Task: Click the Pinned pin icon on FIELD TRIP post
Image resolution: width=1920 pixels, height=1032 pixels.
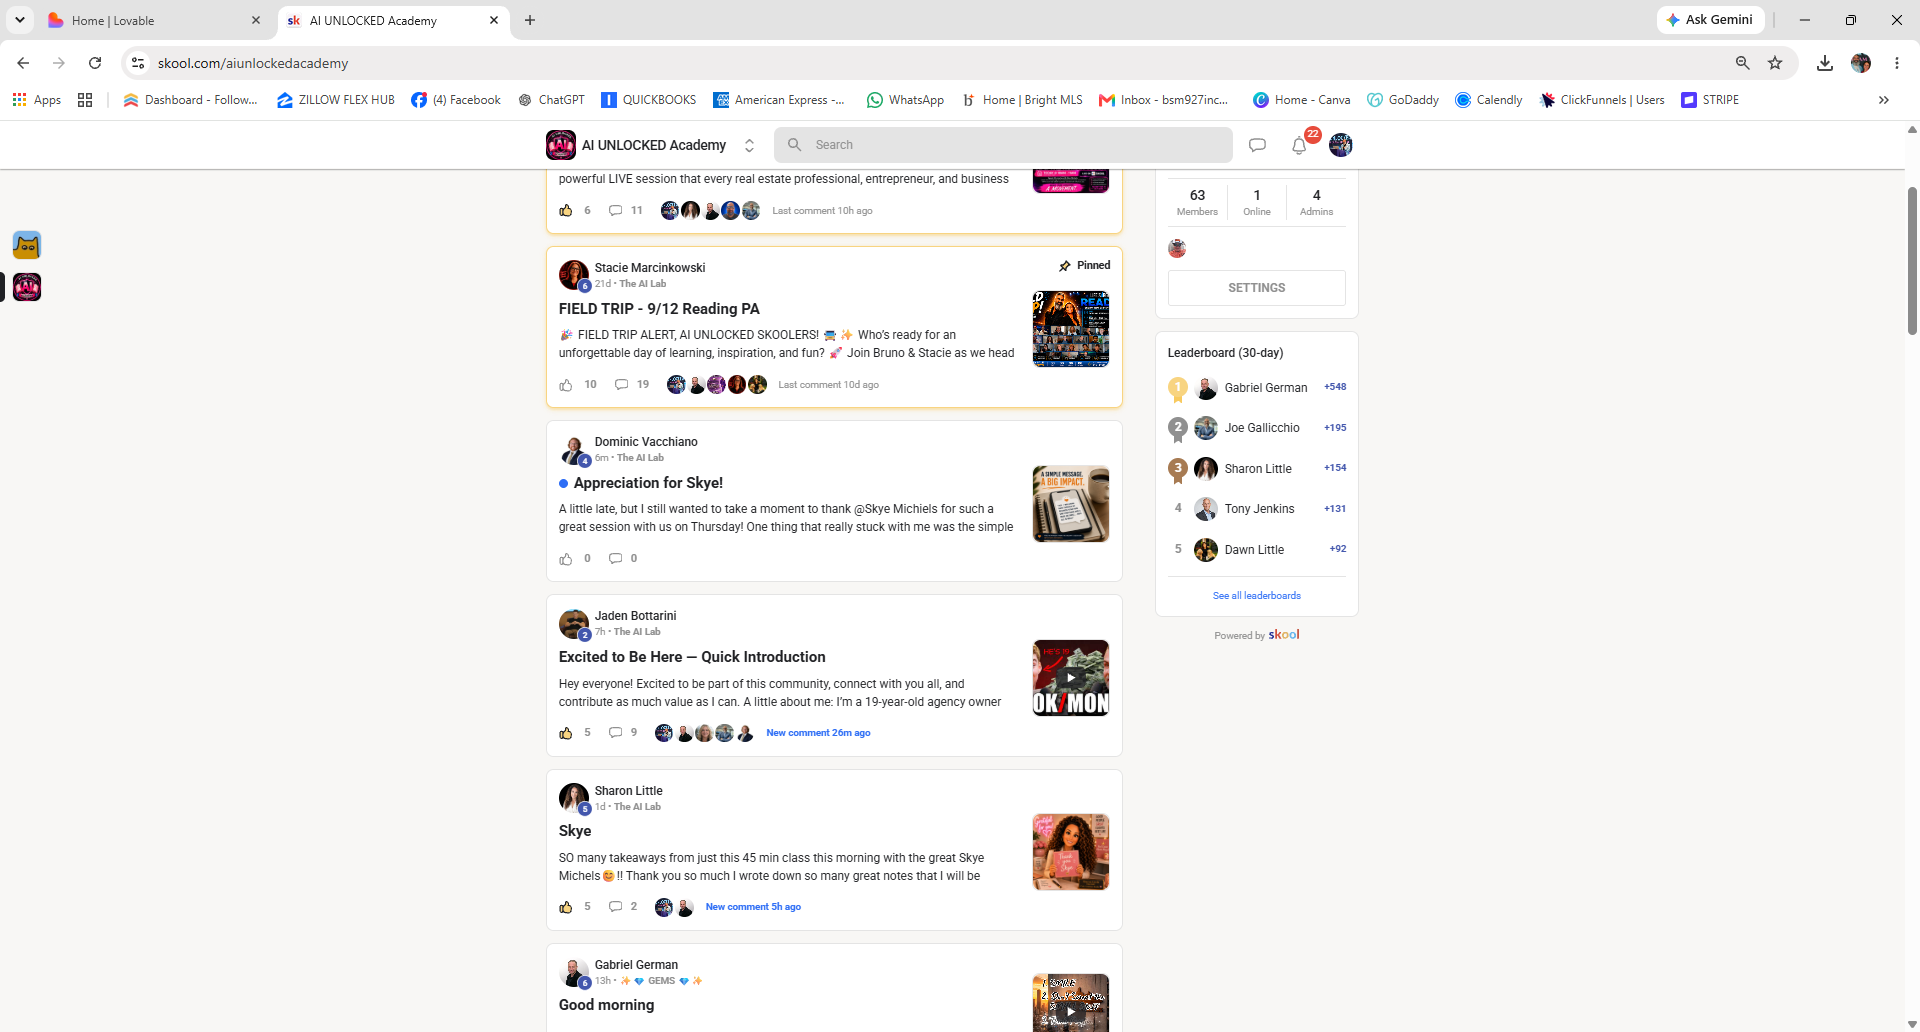Action: click(1065, 266)
